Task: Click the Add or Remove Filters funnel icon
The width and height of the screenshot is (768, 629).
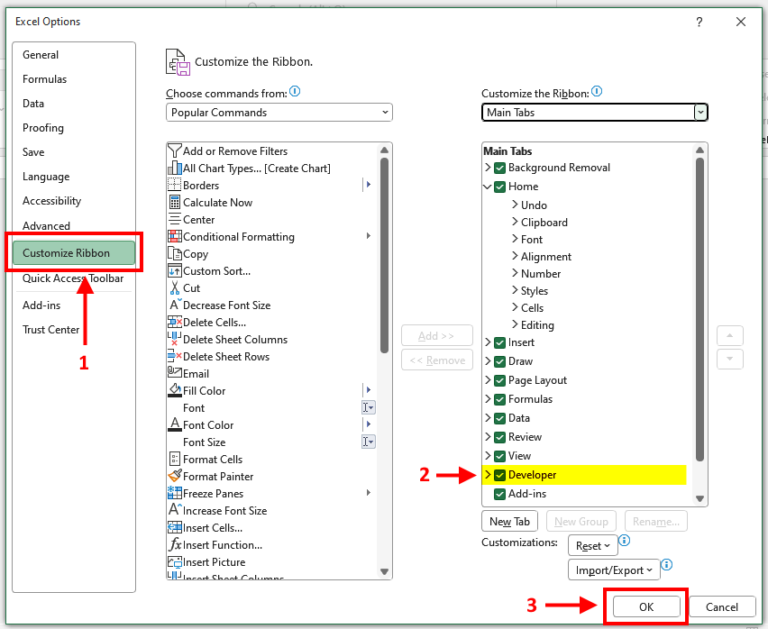Action: [175, 151]
